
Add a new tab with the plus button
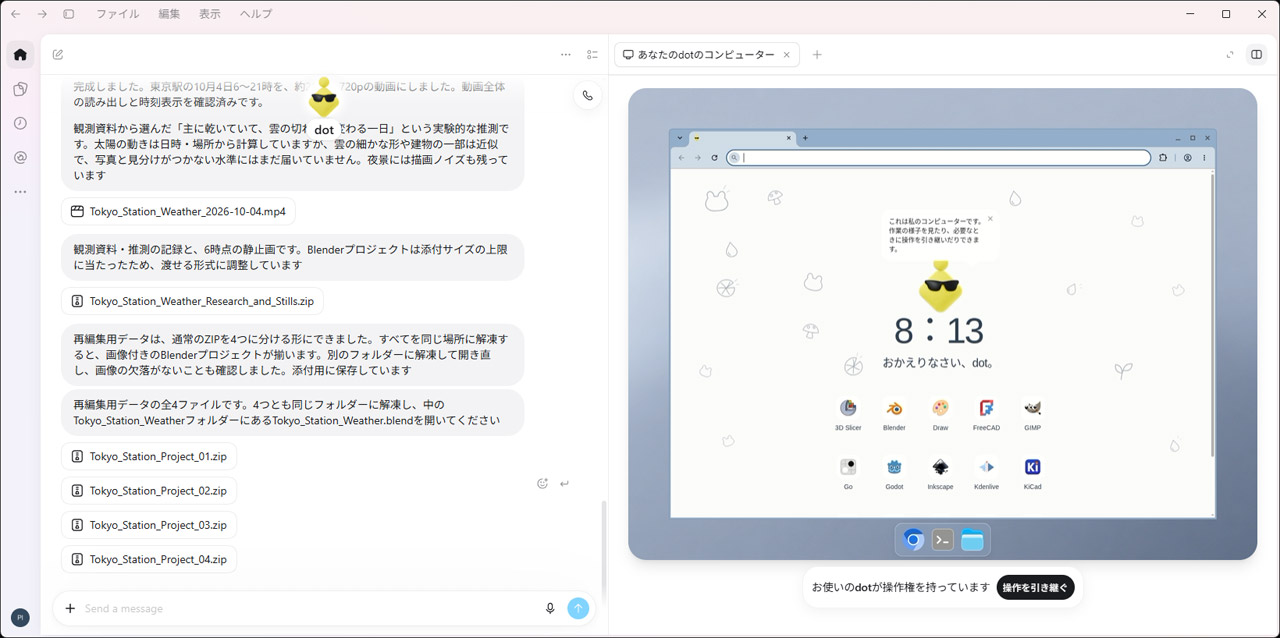817,55
